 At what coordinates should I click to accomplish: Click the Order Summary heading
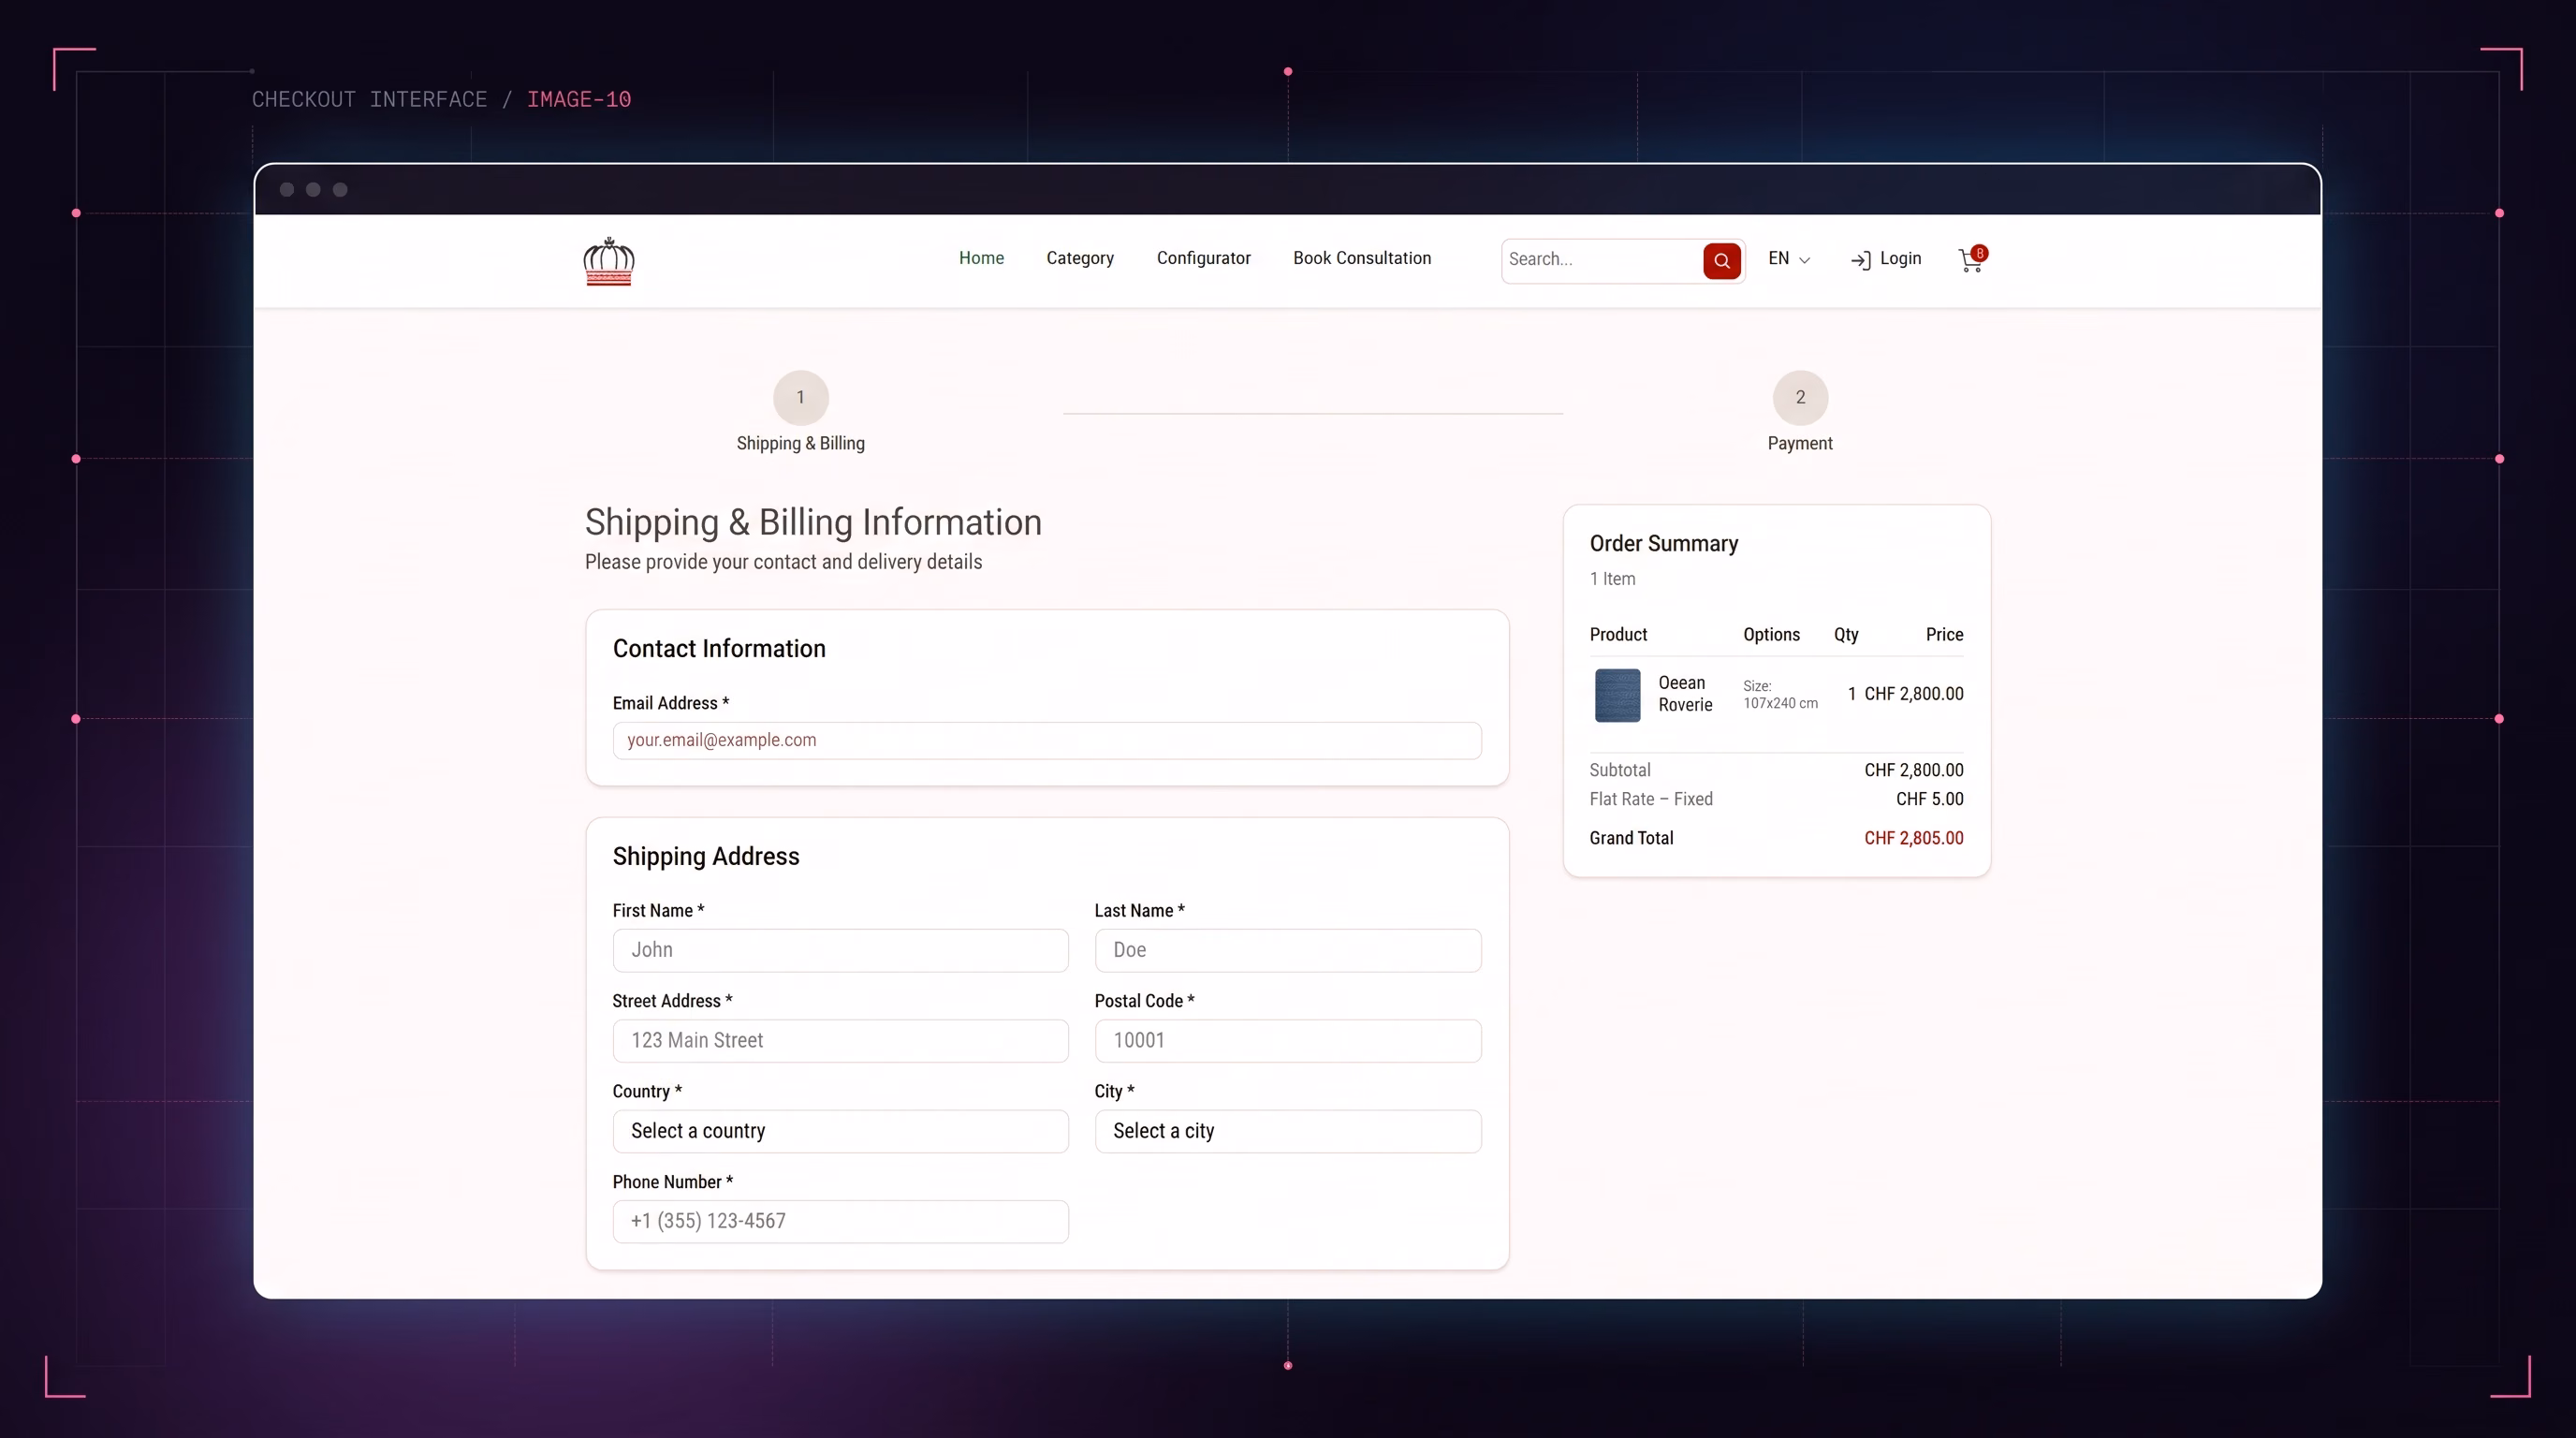point(1663,544)
